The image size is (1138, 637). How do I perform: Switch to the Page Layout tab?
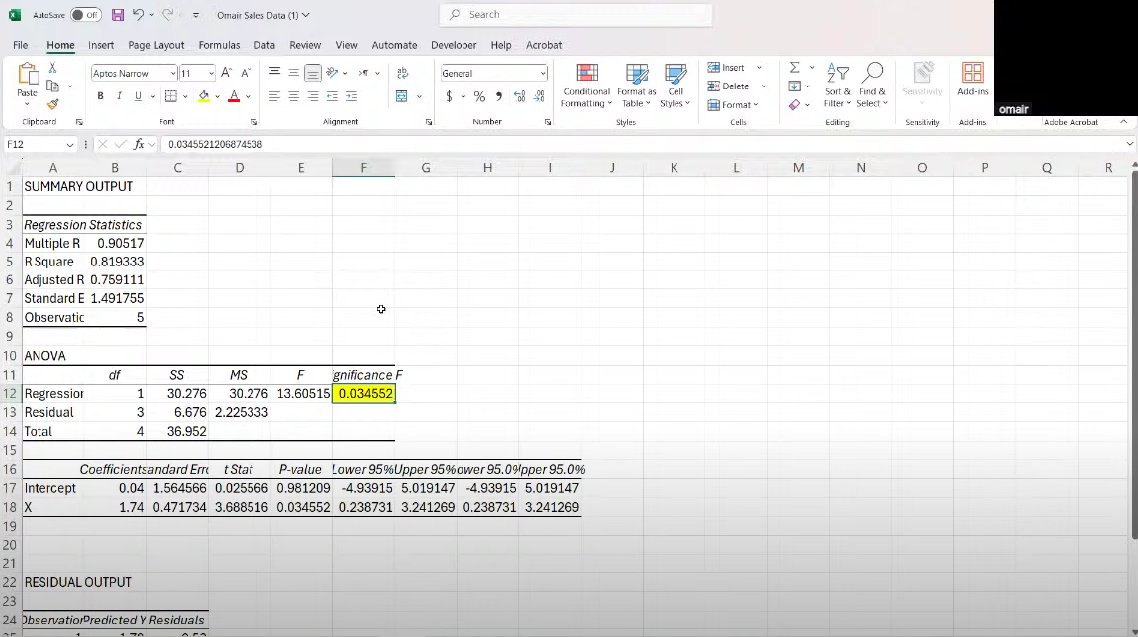[156, 45]
